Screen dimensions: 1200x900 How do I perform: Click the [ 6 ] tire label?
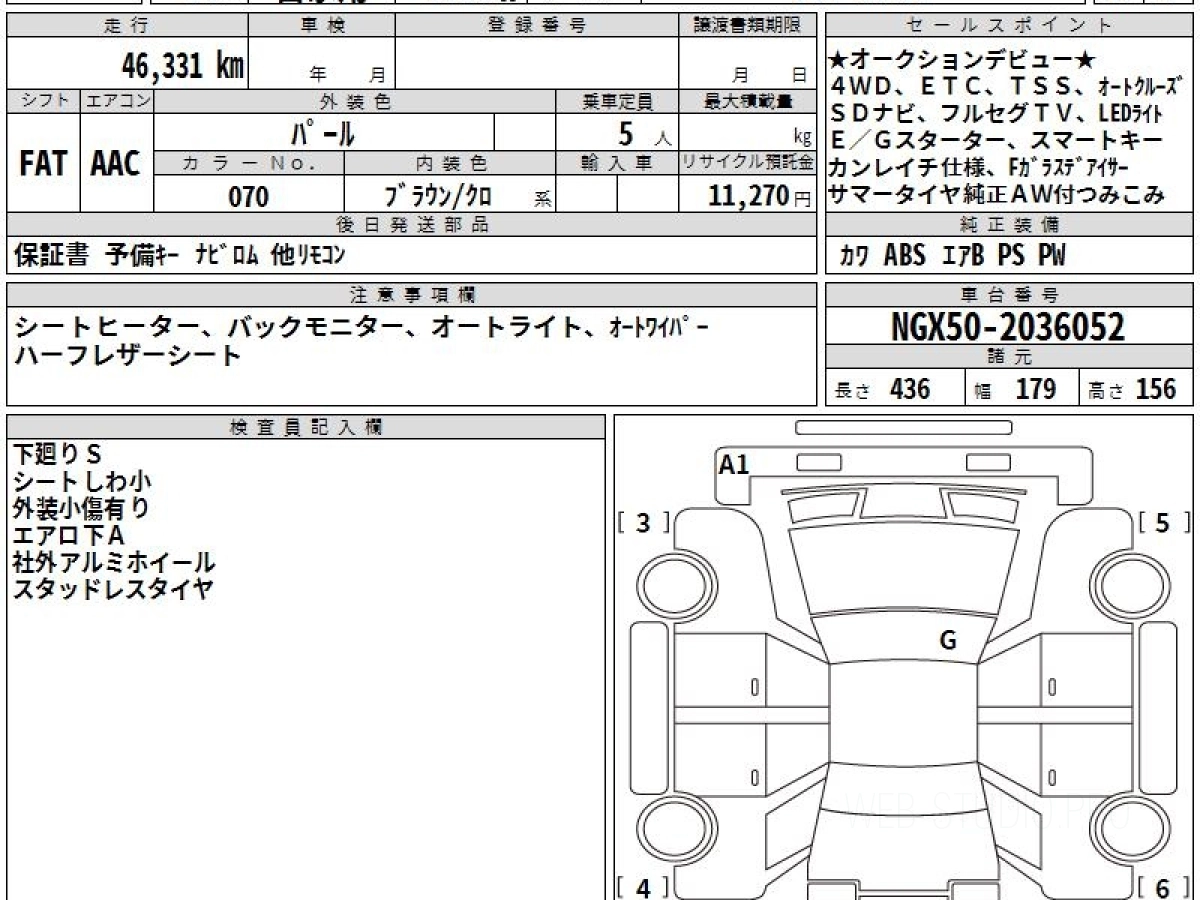(x=1164, y=887)
